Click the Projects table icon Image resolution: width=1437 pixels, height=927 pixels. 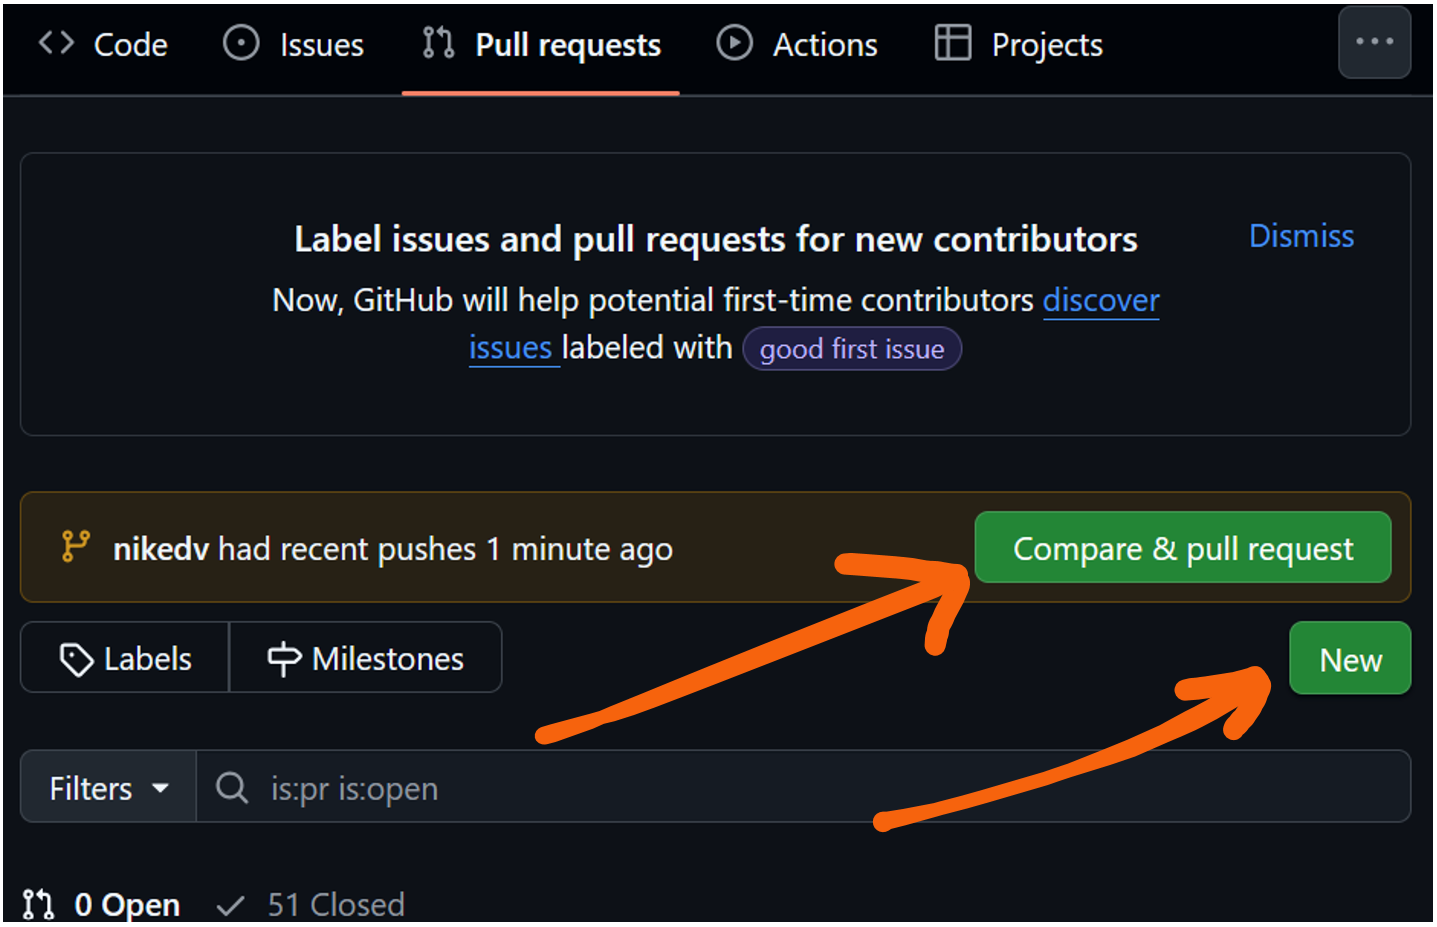click(952, 43)
